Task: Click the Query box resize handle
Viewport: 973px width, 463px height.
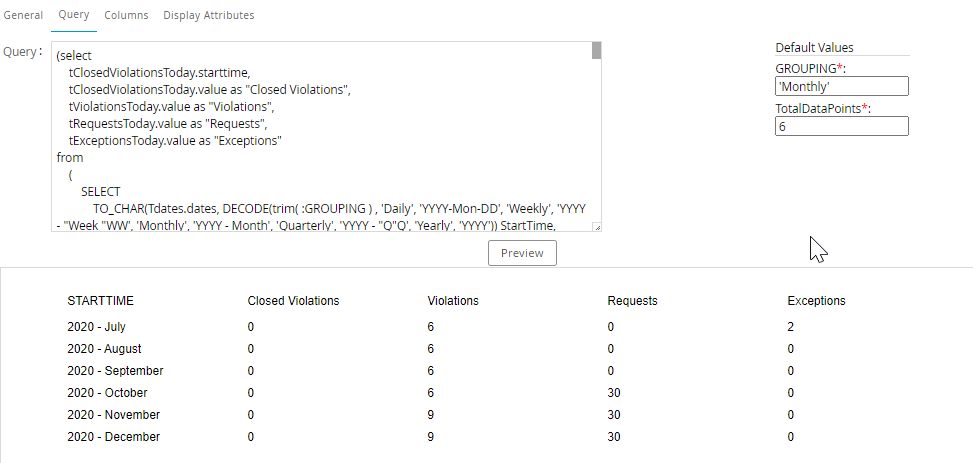Action: [596, 227]
